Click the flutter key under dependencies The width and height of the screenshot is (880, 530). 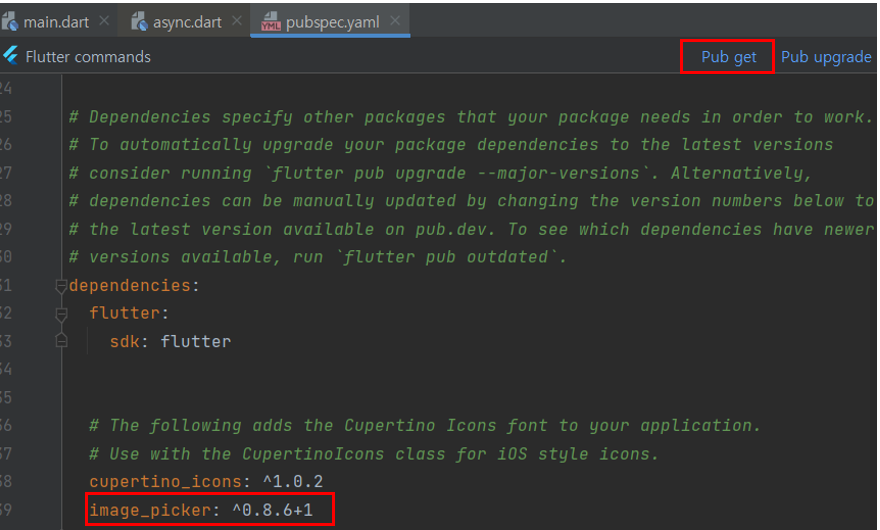(125, 313)
